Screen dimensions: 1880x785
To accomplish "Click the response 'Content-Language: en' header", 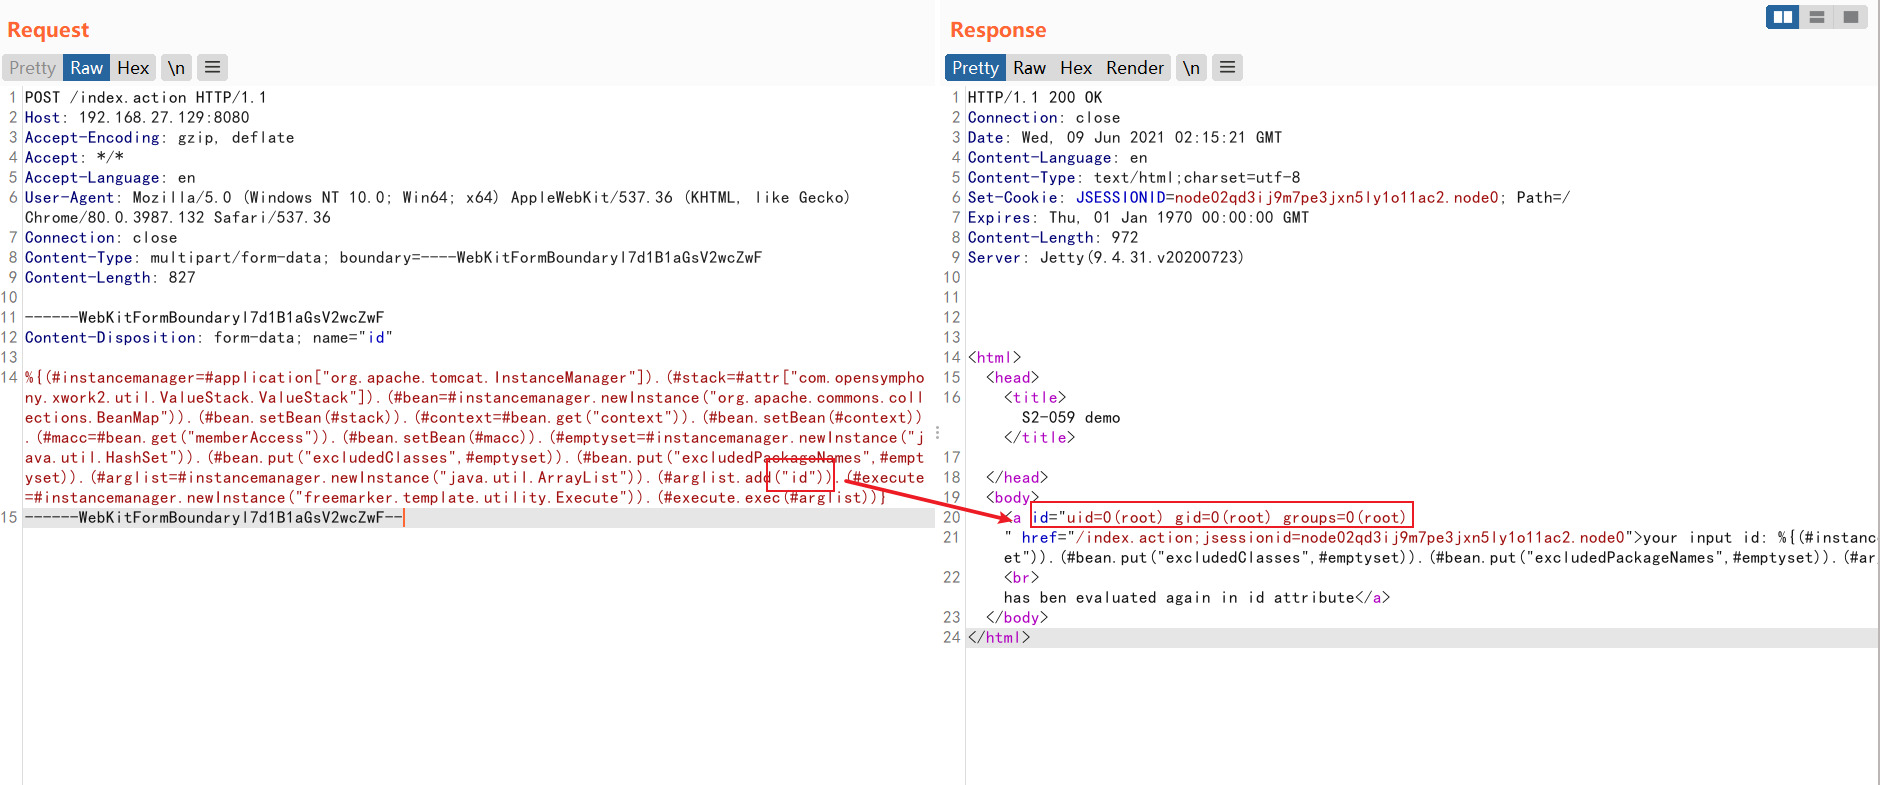I will (x=1058, y=157).
